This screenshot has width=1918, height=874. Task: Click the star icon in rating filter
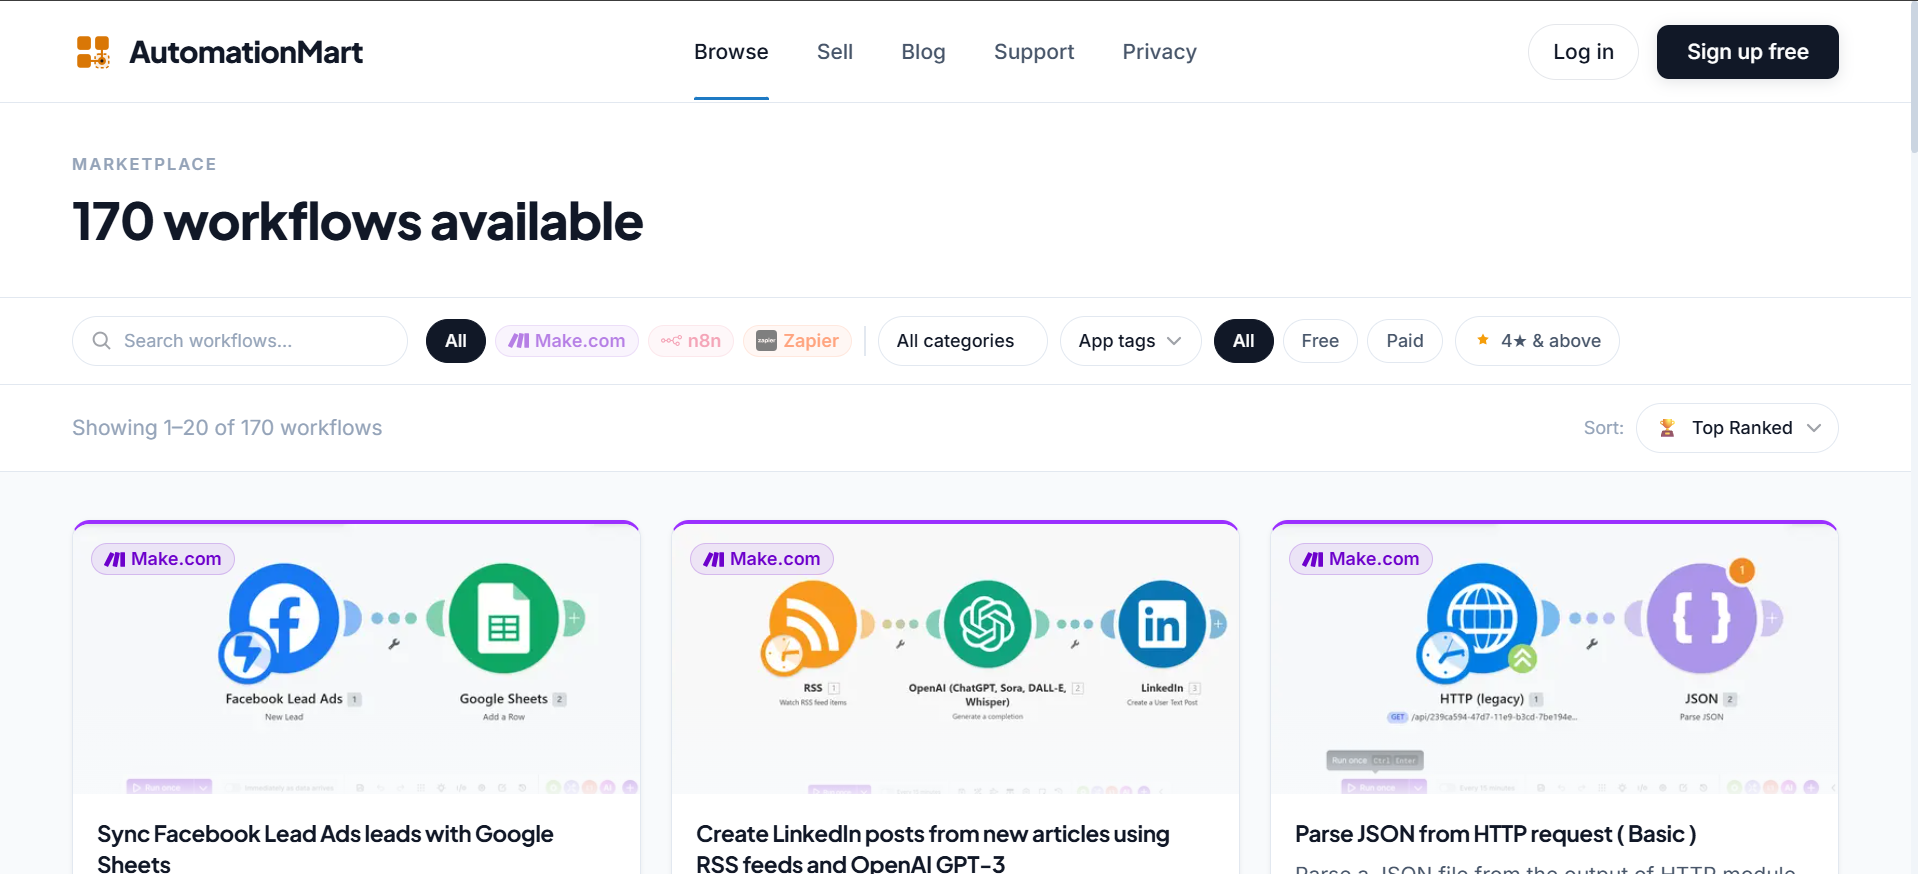tap(1483, 340)
